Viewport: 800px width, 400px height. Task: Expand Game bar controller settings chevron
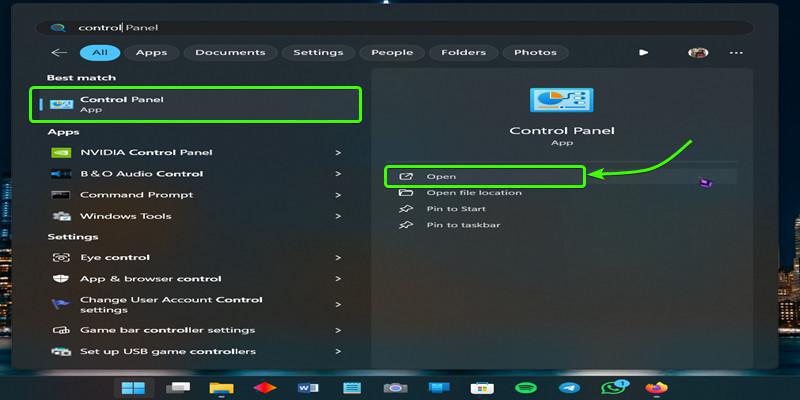tap(338, 330)
